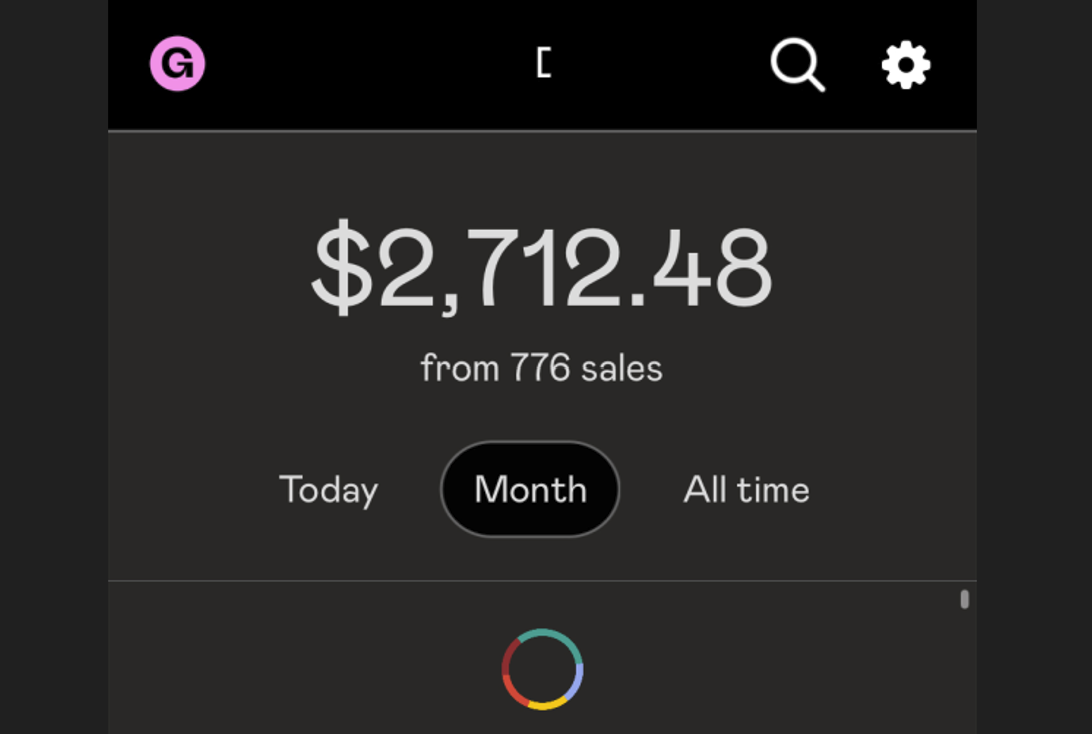Click the $2,712.48 revenue total
Screen dimensions: 1092x734
[542, 267]
